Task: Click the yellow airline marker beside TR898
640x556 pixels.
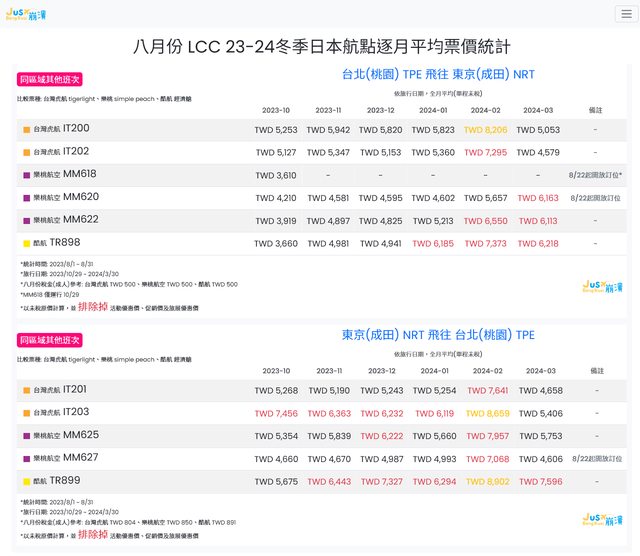Action: click(27, 243)
